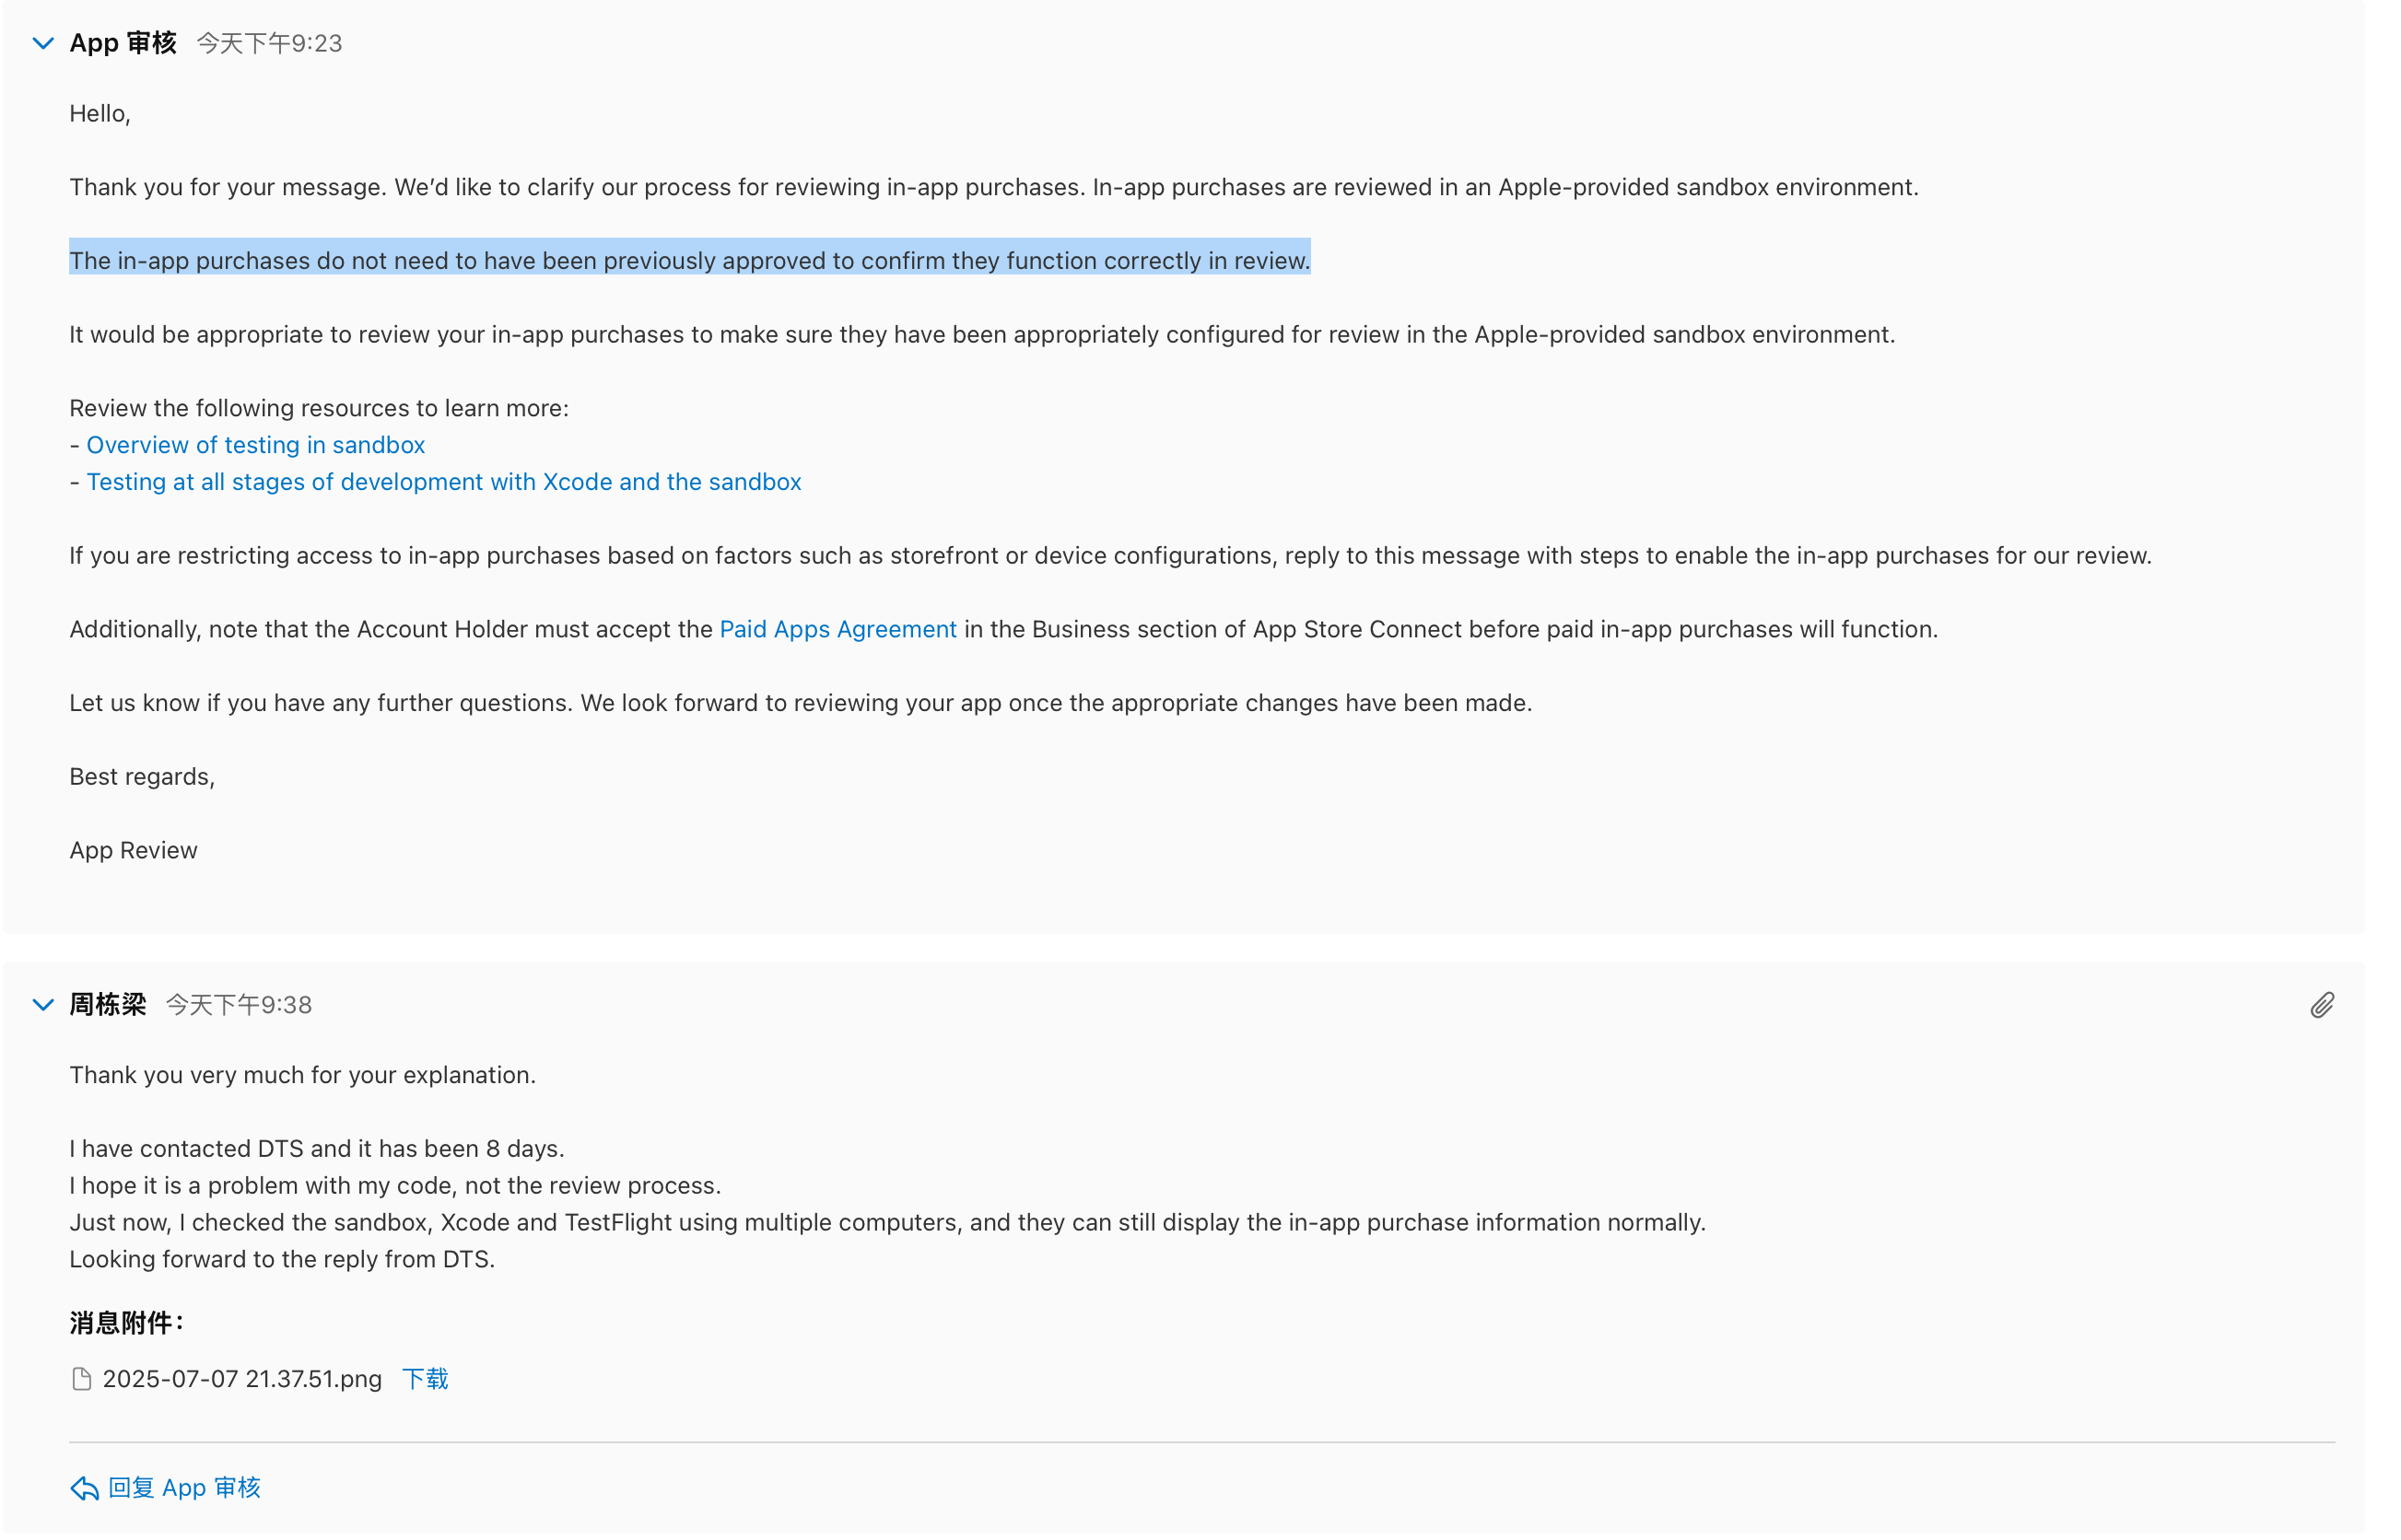Click the file icon beside the PNG attachment
The width and height of the screenshot is (2401, 1540).
pos(82,1379)
